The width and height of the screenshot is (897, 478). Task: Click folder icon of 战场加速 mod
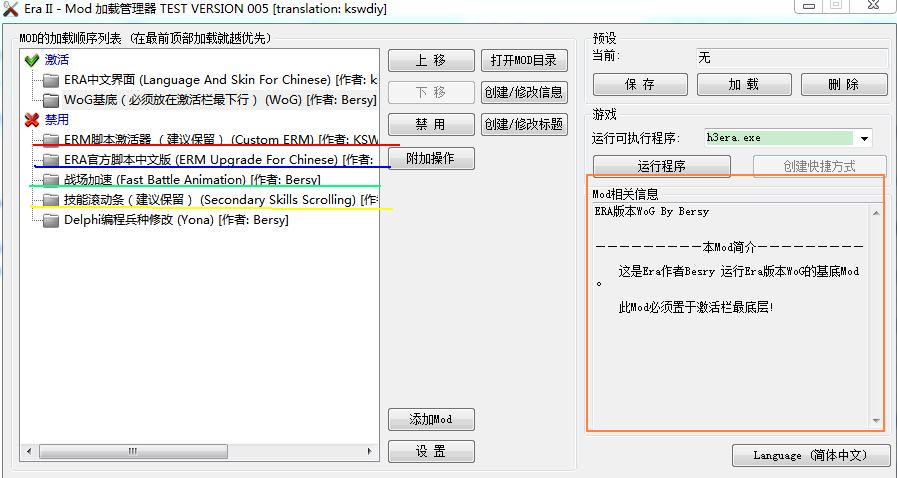click(x=51, y=180)
